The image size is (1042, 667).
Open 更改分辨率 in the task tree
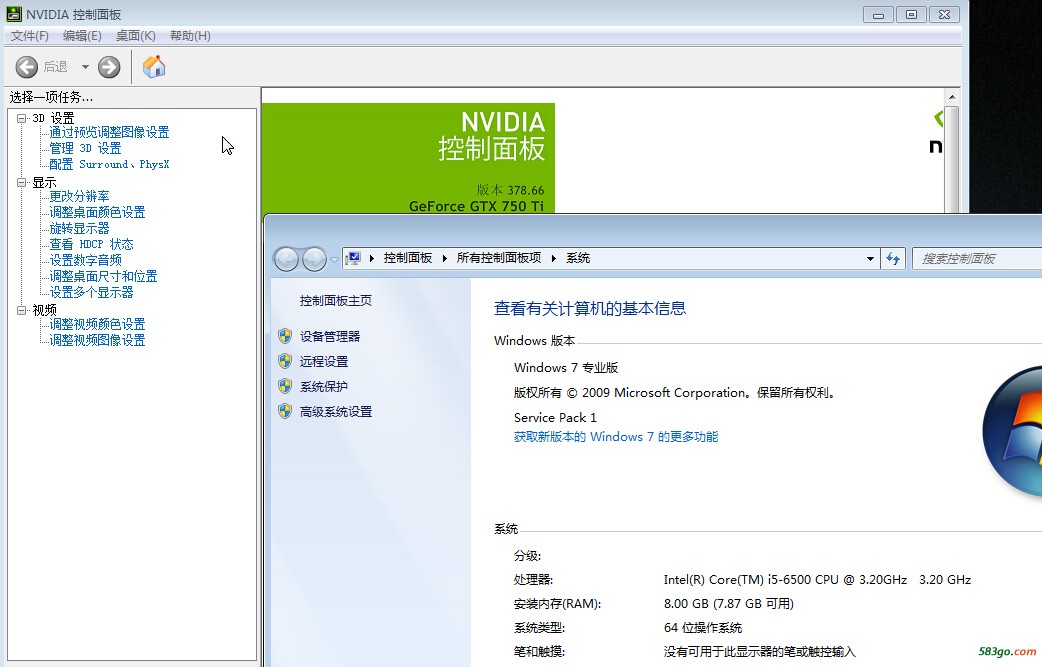[x=79, y=196]
